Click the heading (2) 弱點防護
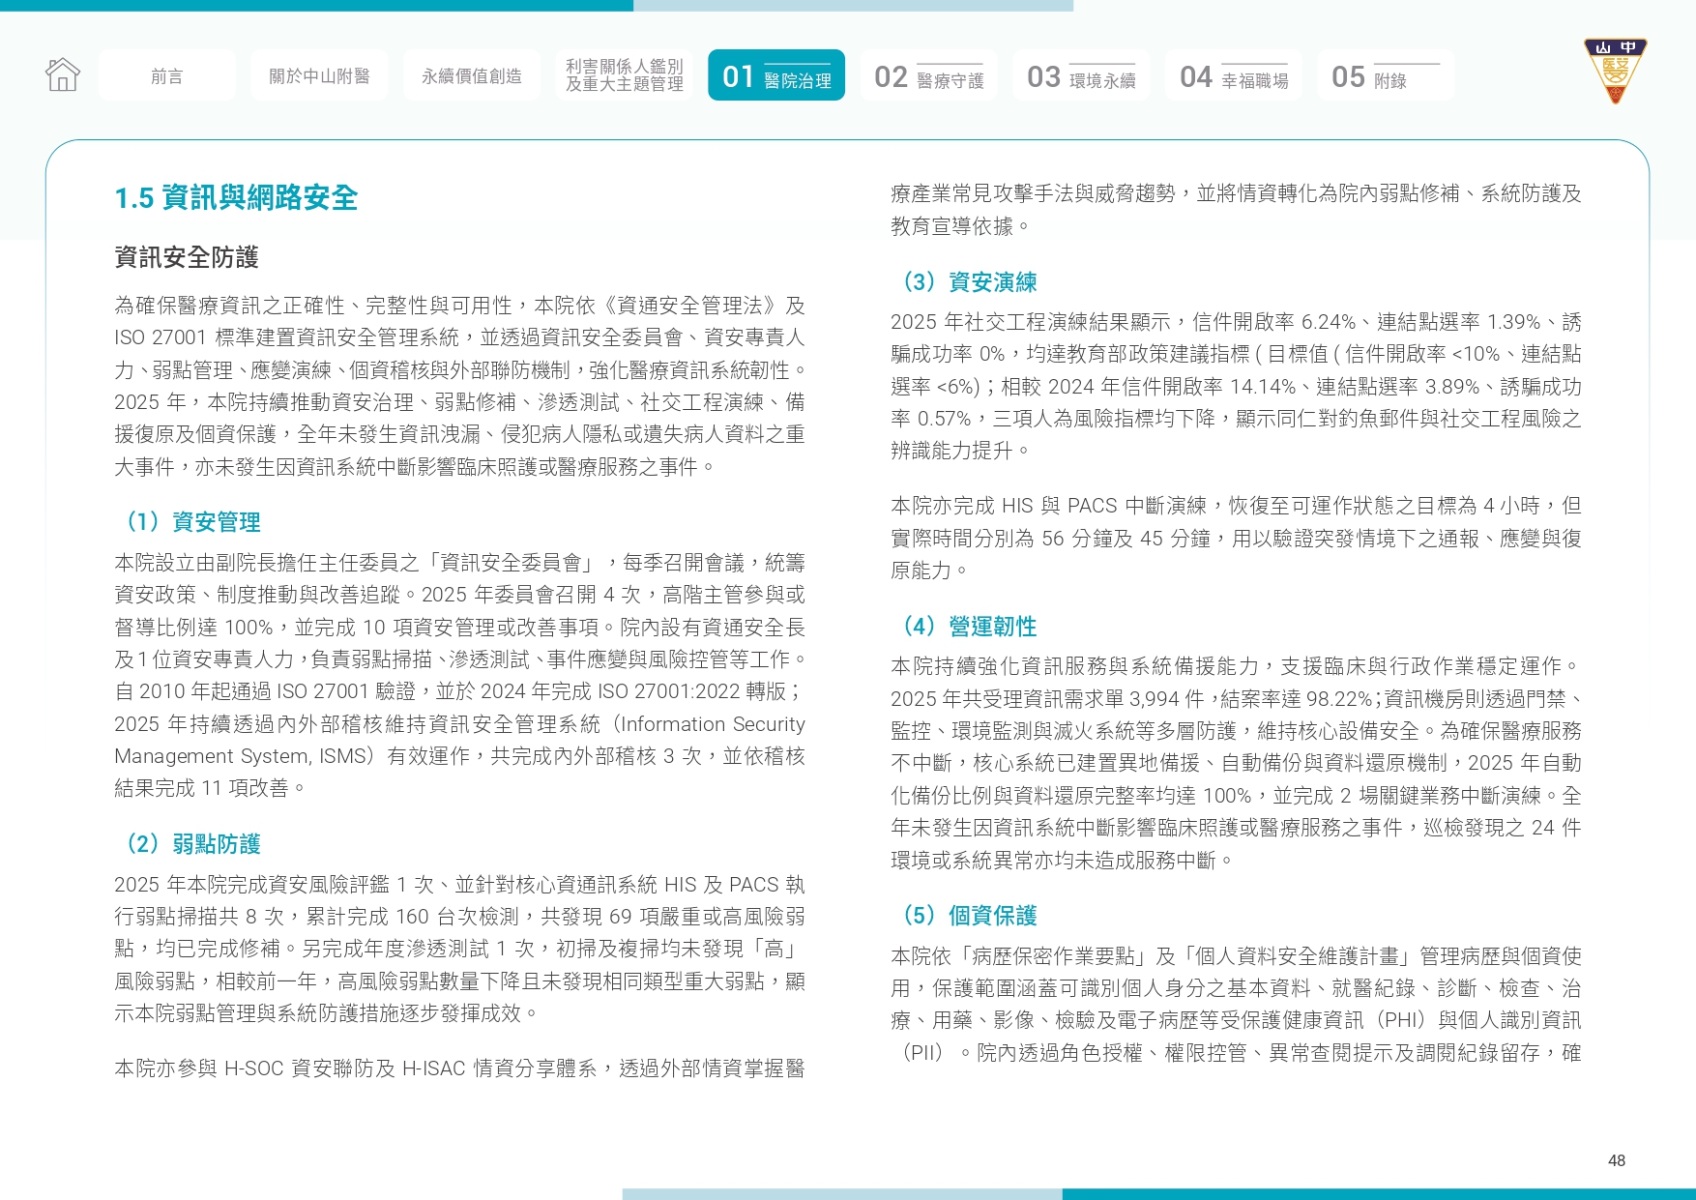1696x1200 pixels. click(x=188, y=844)
